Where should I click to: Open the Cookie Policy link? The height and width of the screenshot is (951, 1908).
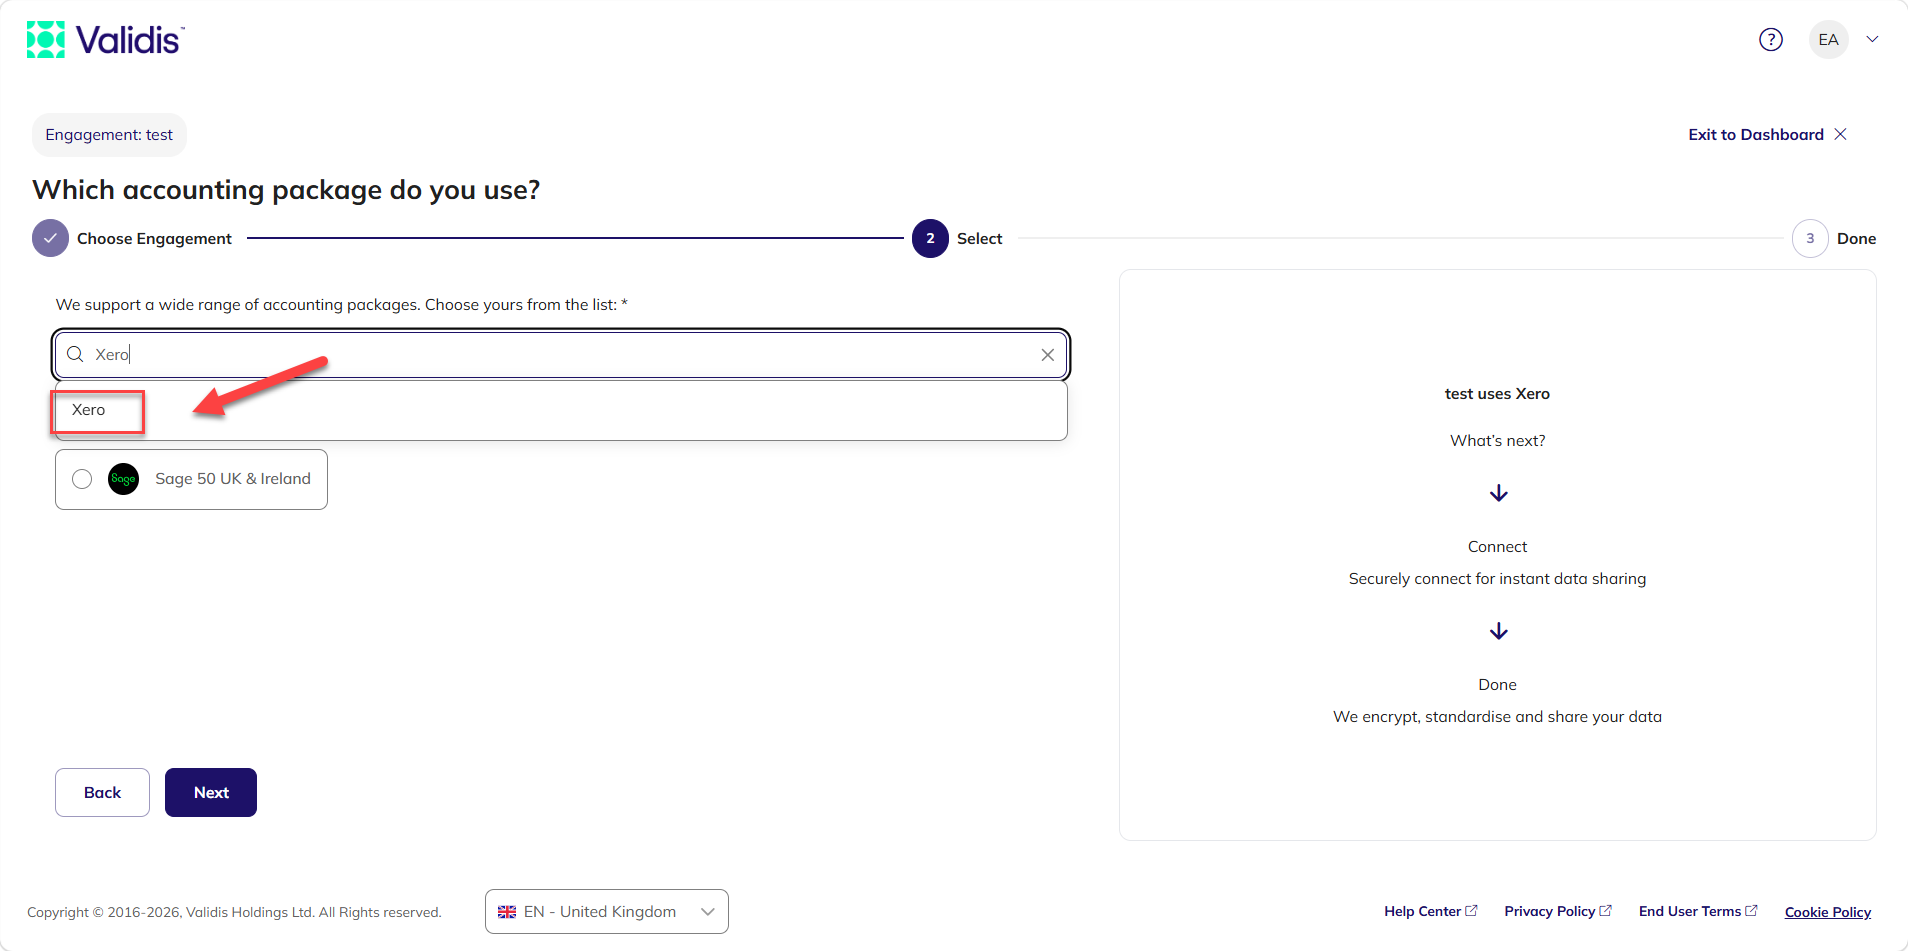tap(1828, 912)
